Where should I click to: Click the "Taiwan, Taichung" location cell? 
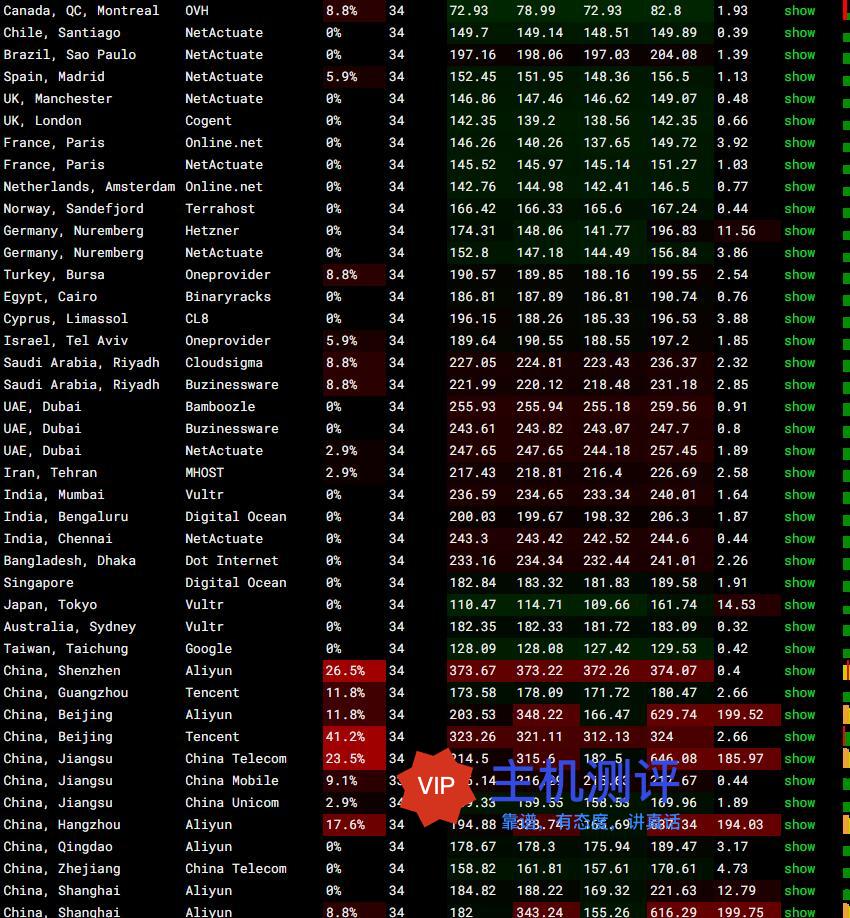(66, 649)
